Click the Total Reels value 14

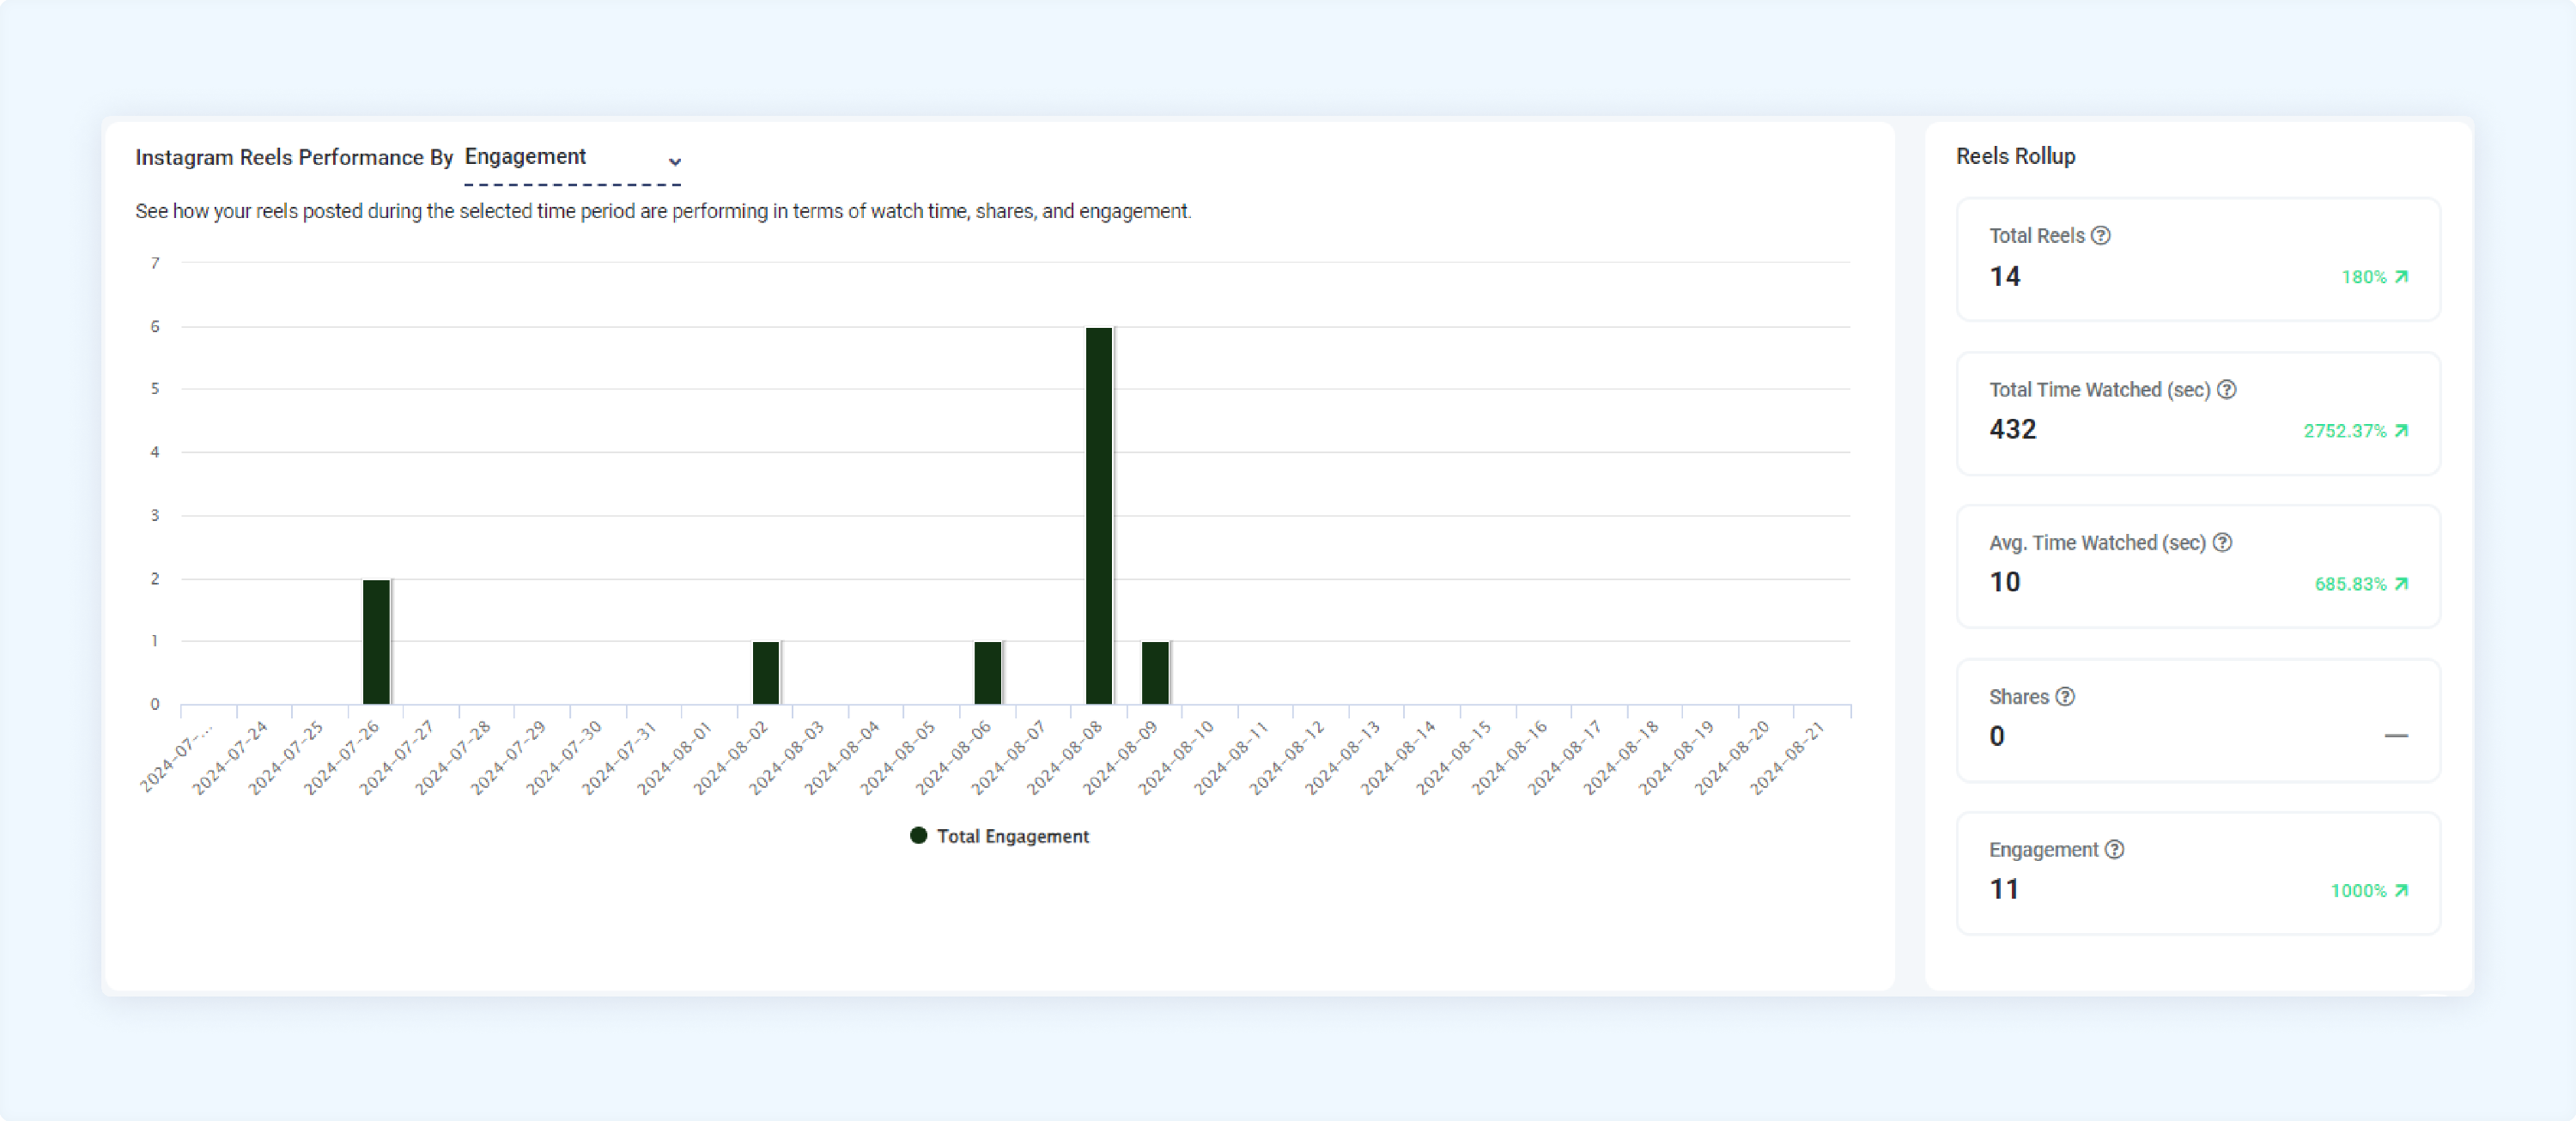click(2005, 277)
